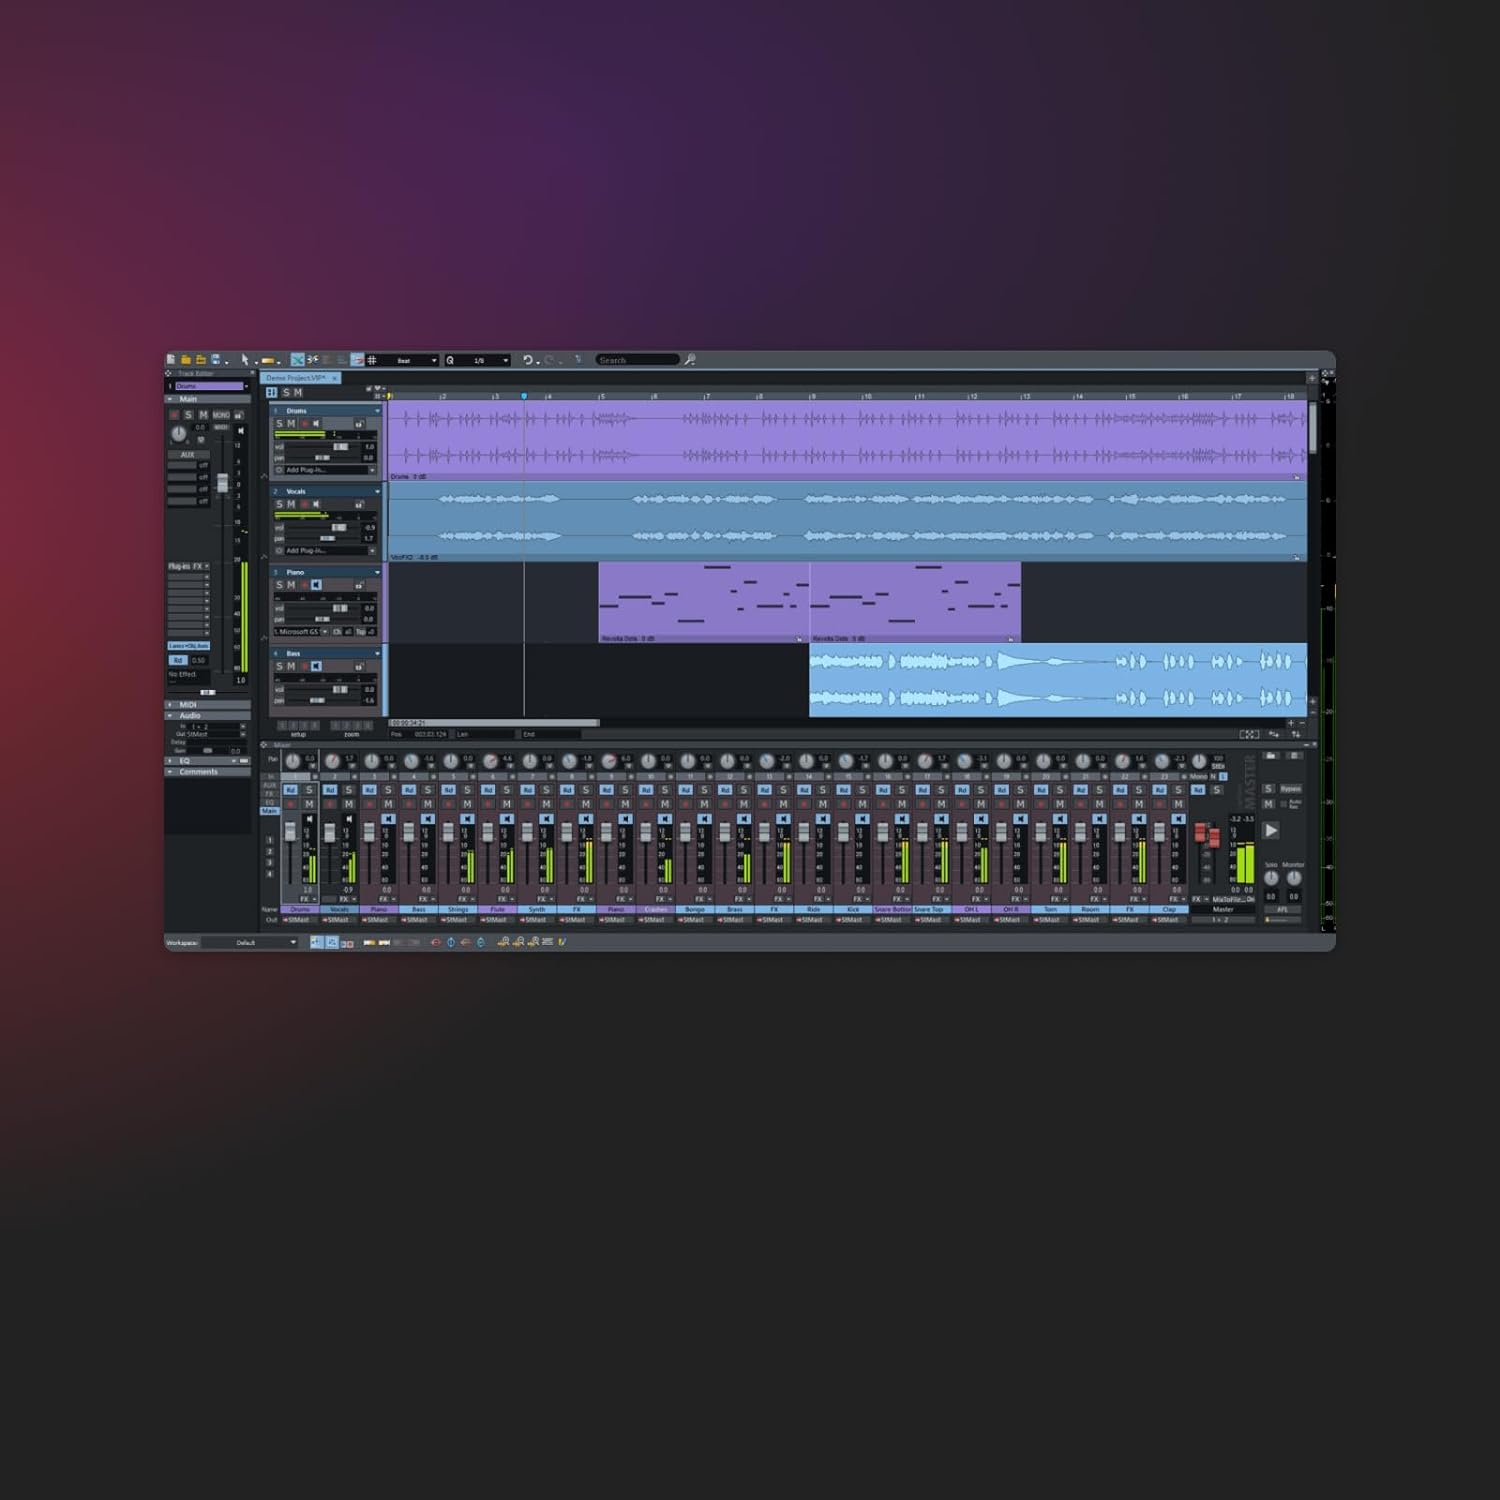1500x1500 pixels.
Task: Enable Rd automation read on the first mixer channel
Action: coord(292,789)
